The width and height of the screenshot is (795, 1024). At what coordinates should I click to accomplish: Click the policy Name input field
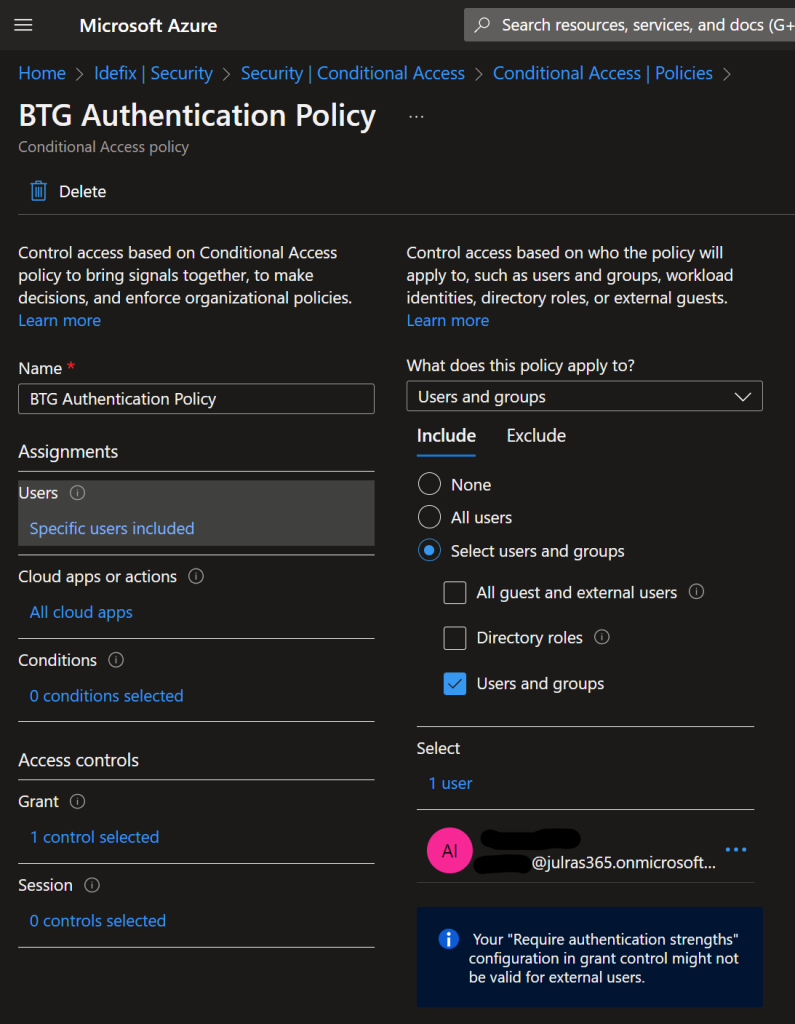[x=196, y=398]
